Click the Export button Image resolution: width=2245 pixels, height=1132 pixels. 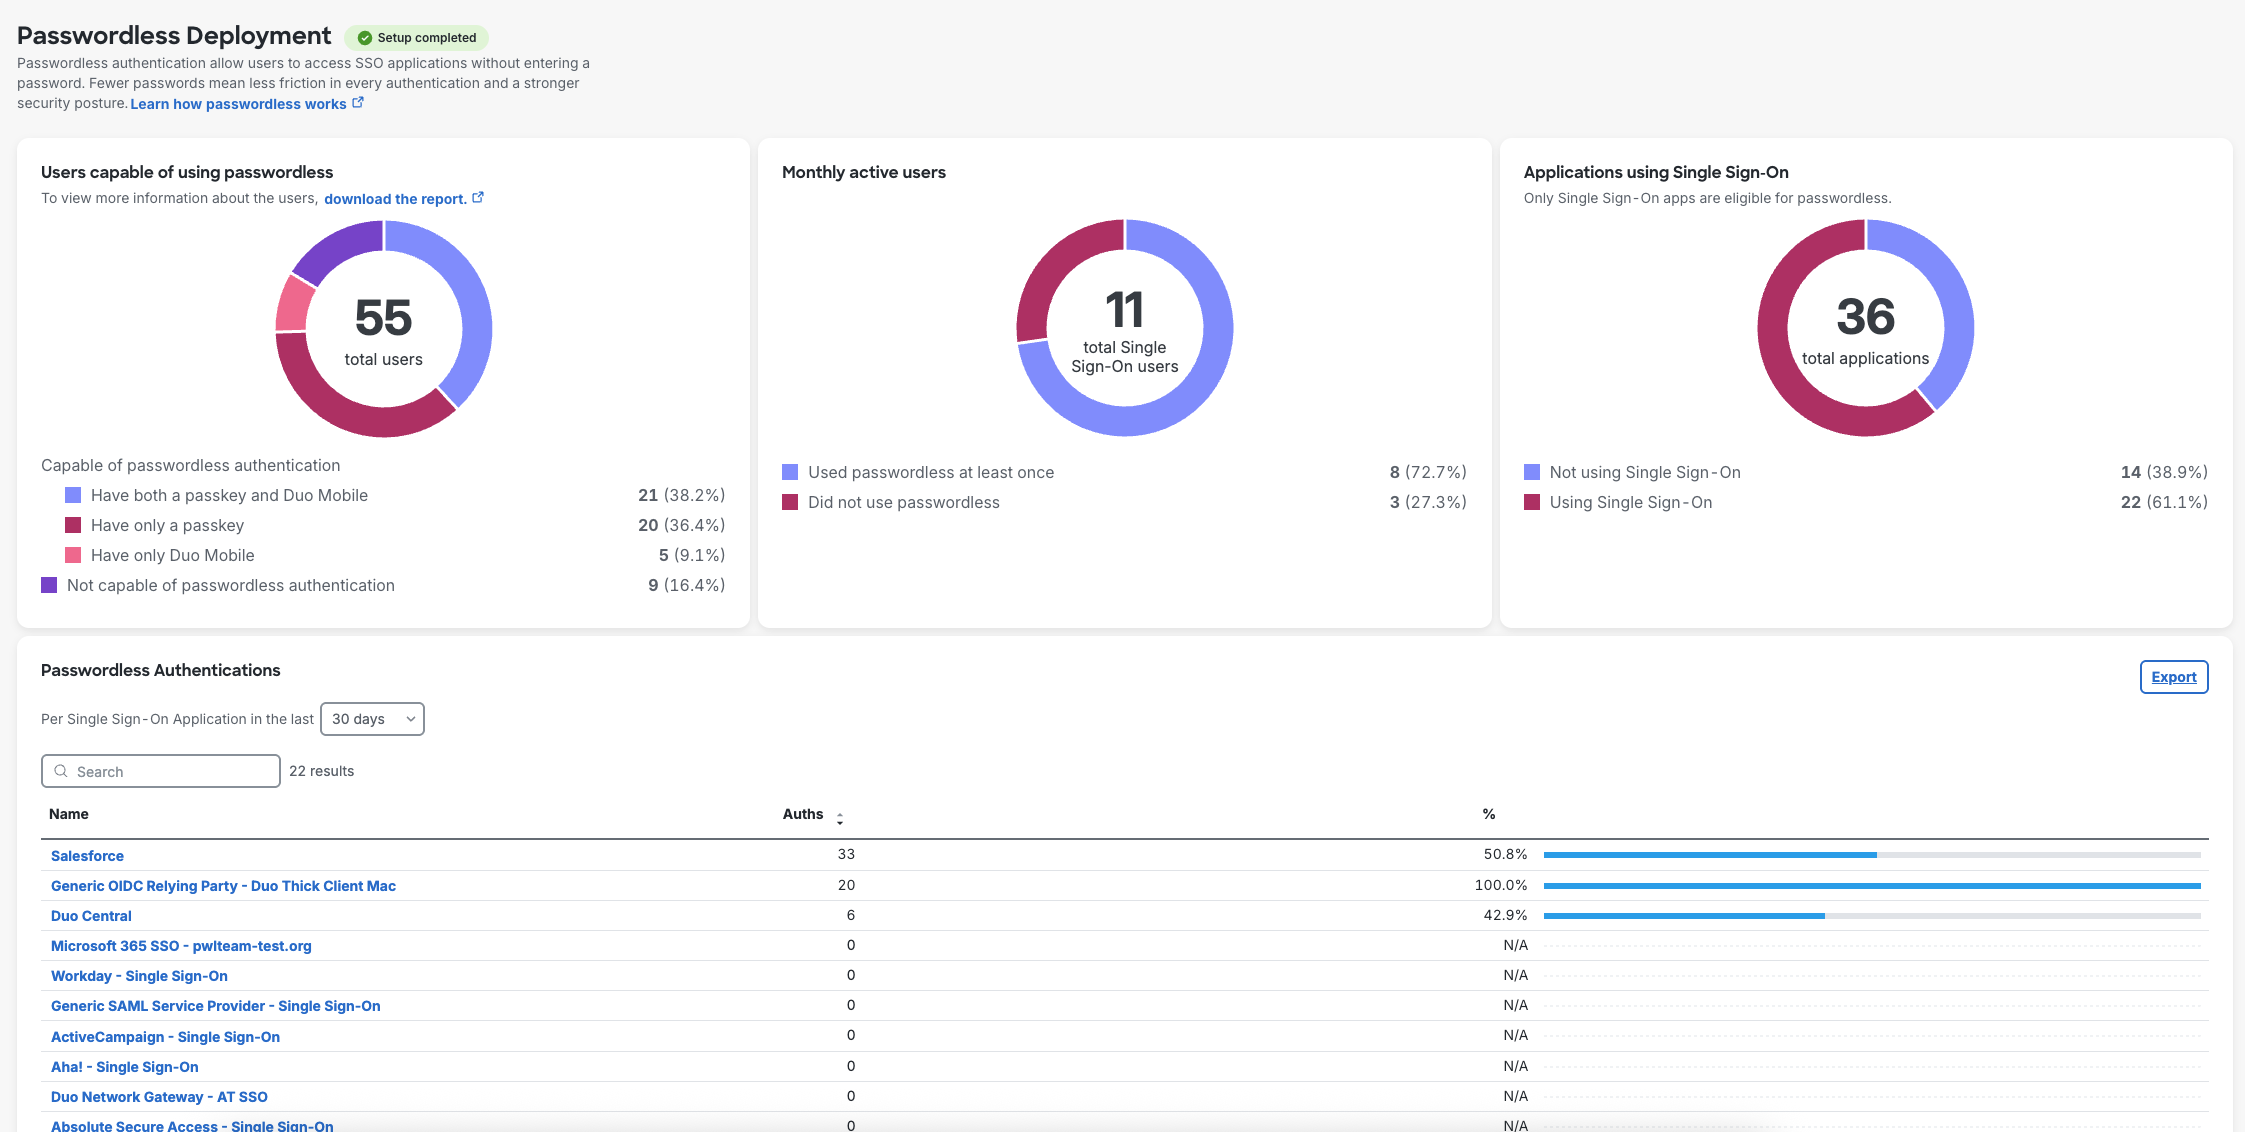[2173, 677]
